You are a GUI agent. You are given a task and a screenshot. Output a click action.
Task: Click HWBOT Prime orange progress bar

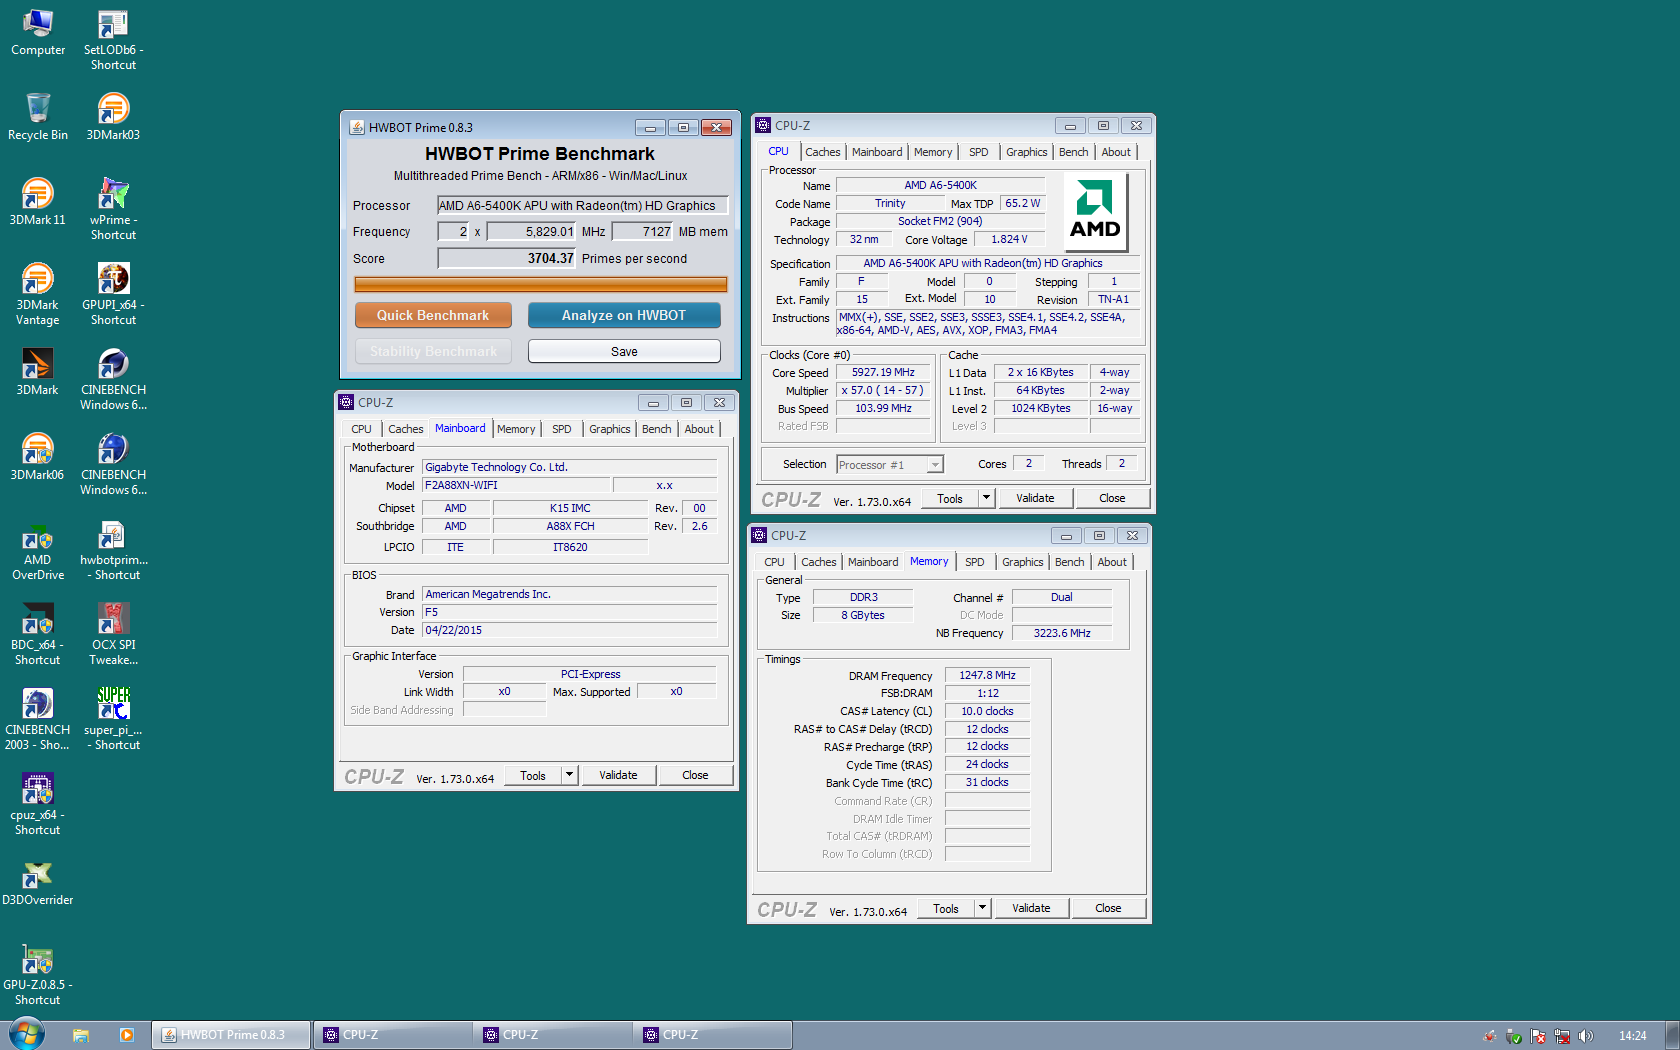pyautogui.click(x=541, y=285)
